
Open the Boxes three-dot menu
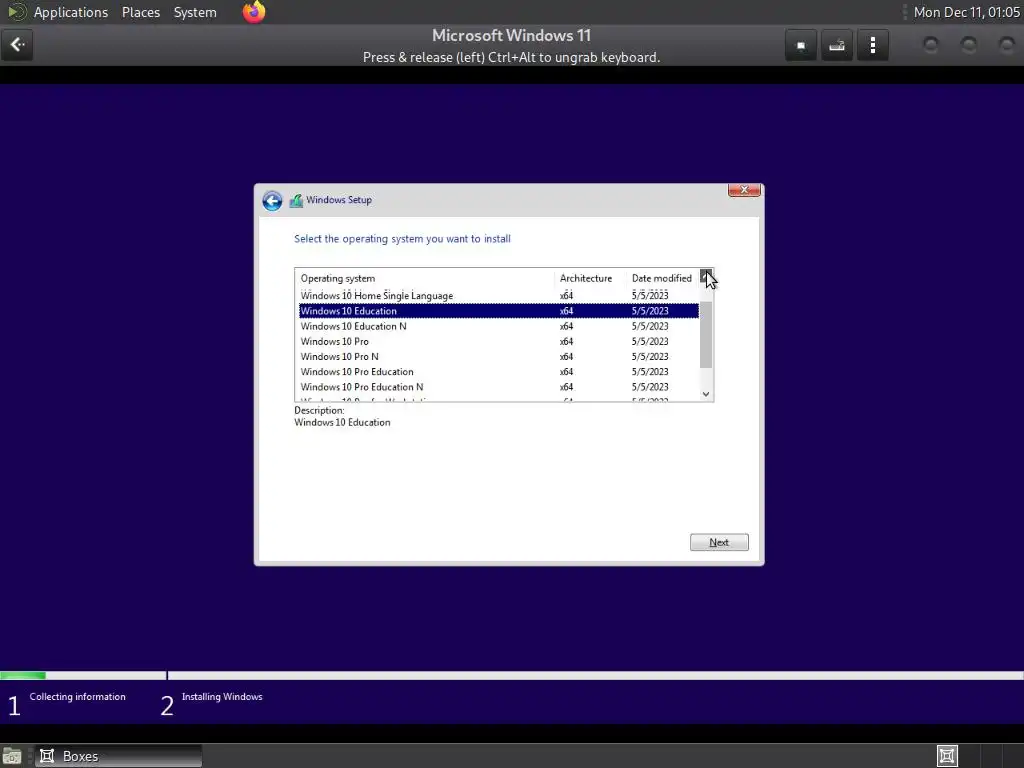872,45
